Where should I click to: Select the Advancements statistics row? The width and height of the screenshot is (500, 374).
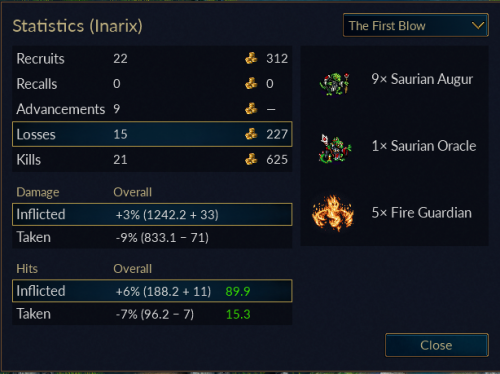click(152, 109)
